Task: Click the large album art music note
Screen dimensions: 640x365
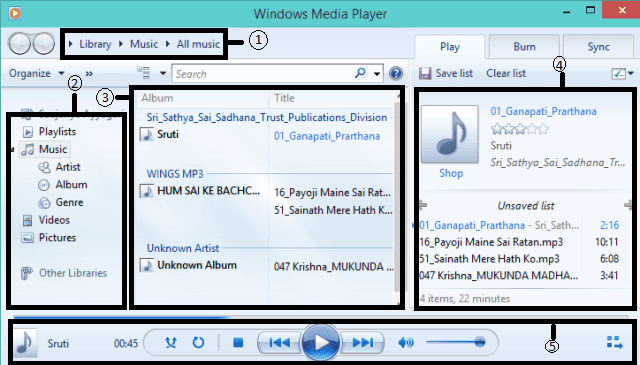Action: click(x=450, y=134)
